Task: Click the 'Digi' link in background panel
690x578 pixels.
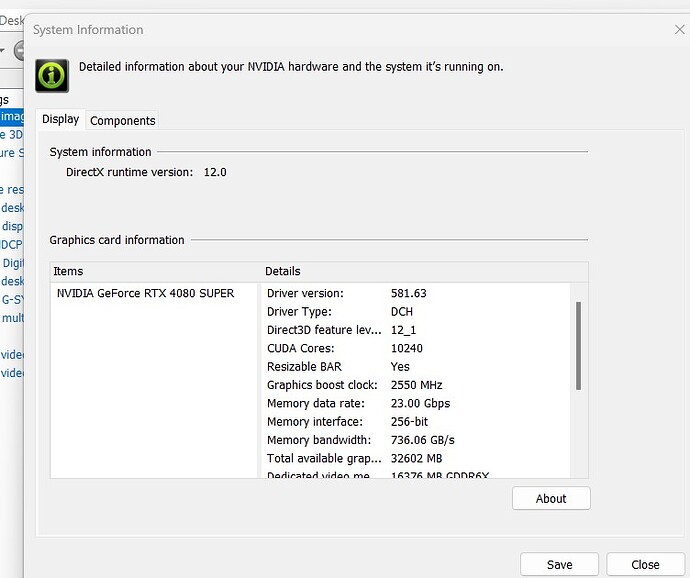Action: point(13,263)
